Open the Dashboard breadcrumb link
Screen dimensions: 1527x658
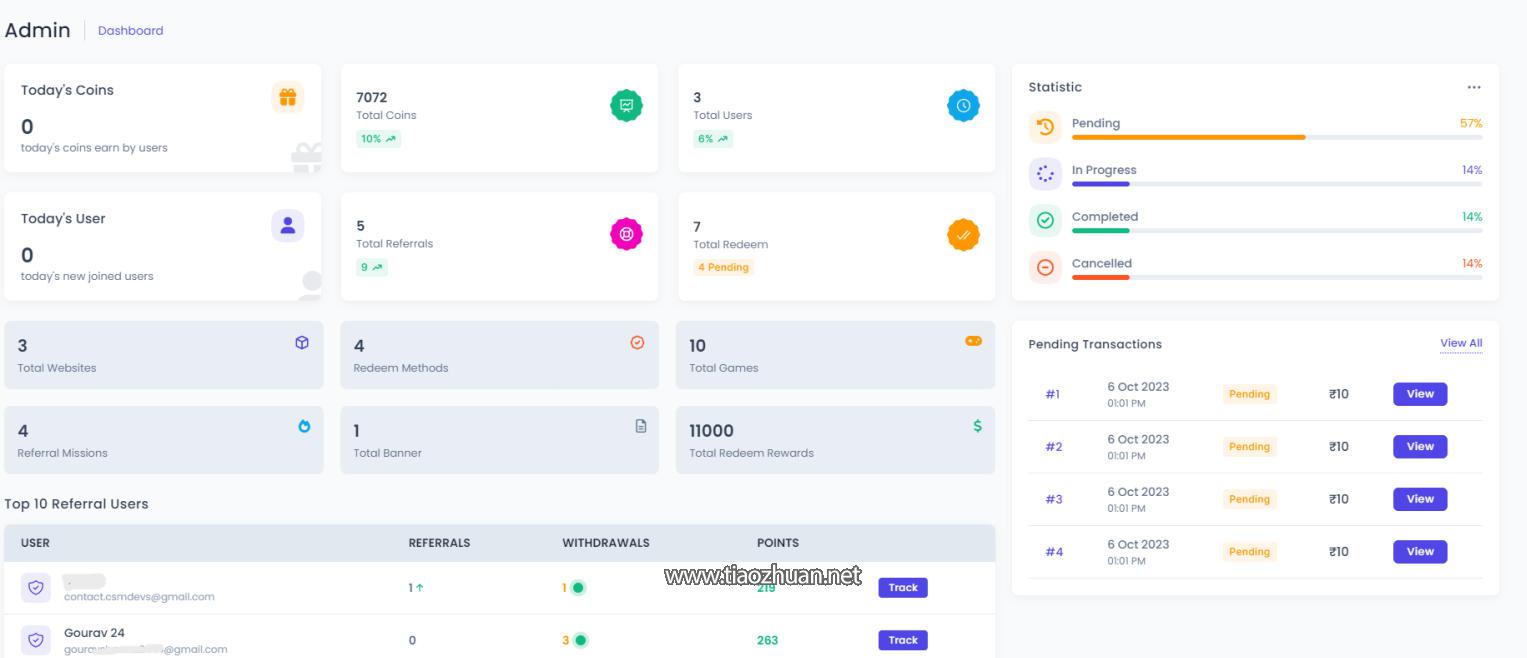(130, 31)
